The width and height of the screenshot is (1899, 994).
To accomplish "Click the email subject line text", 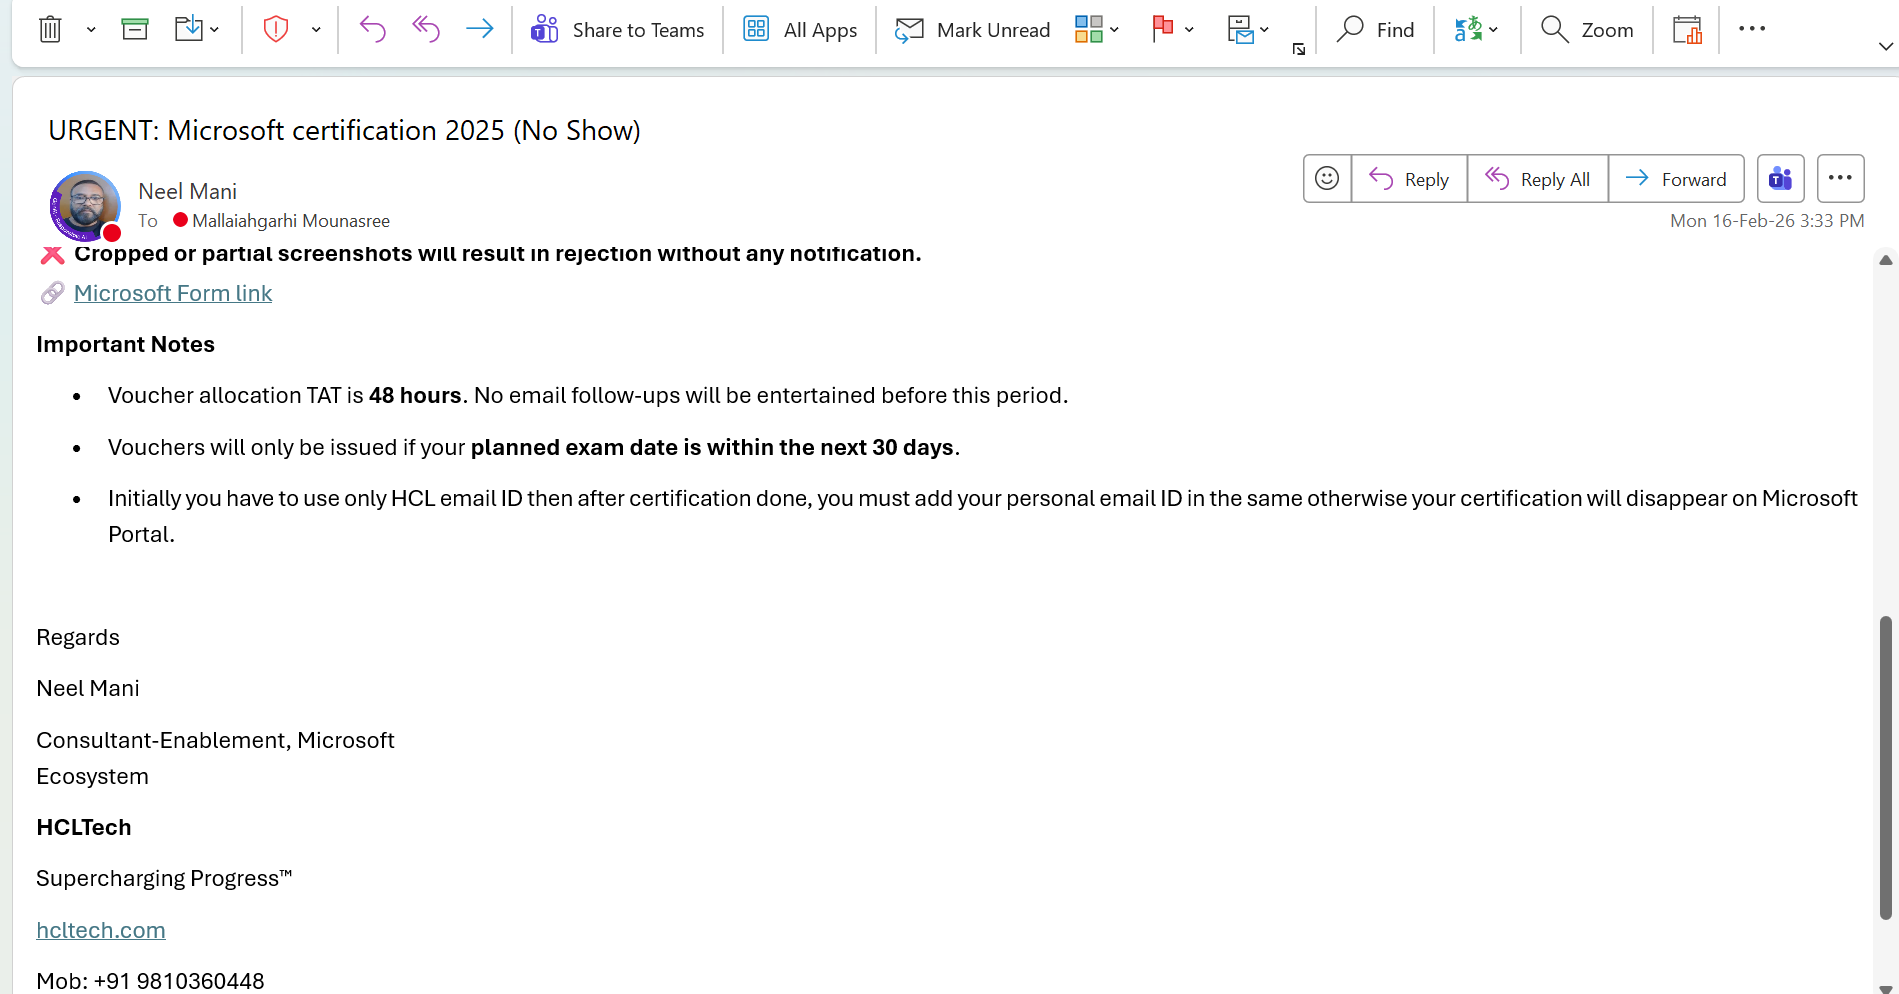I will [x=344, y=131].
